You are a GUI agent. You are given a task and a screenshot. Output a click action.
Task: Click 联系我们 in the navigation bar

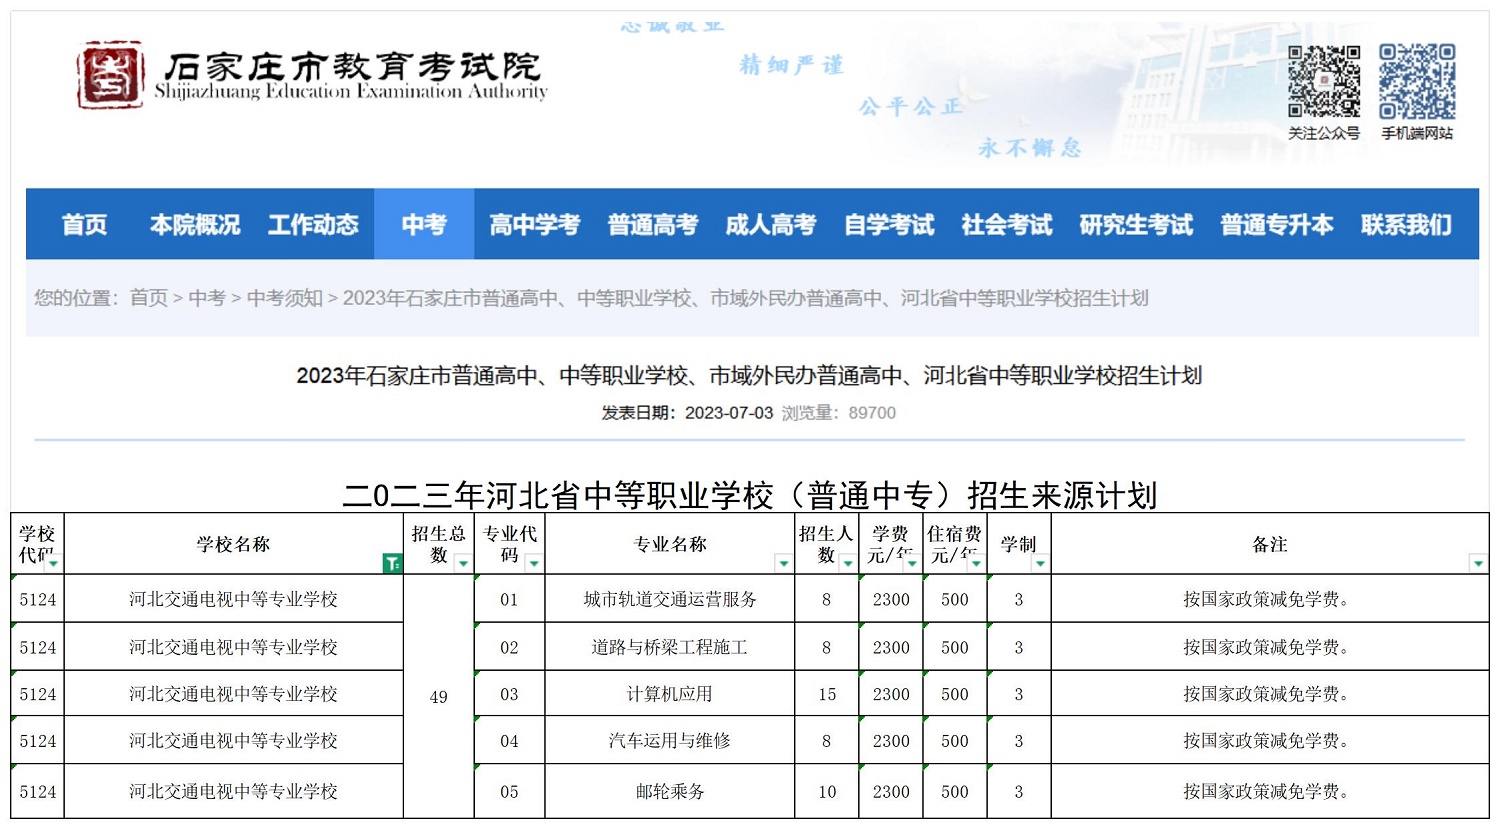1406,225
